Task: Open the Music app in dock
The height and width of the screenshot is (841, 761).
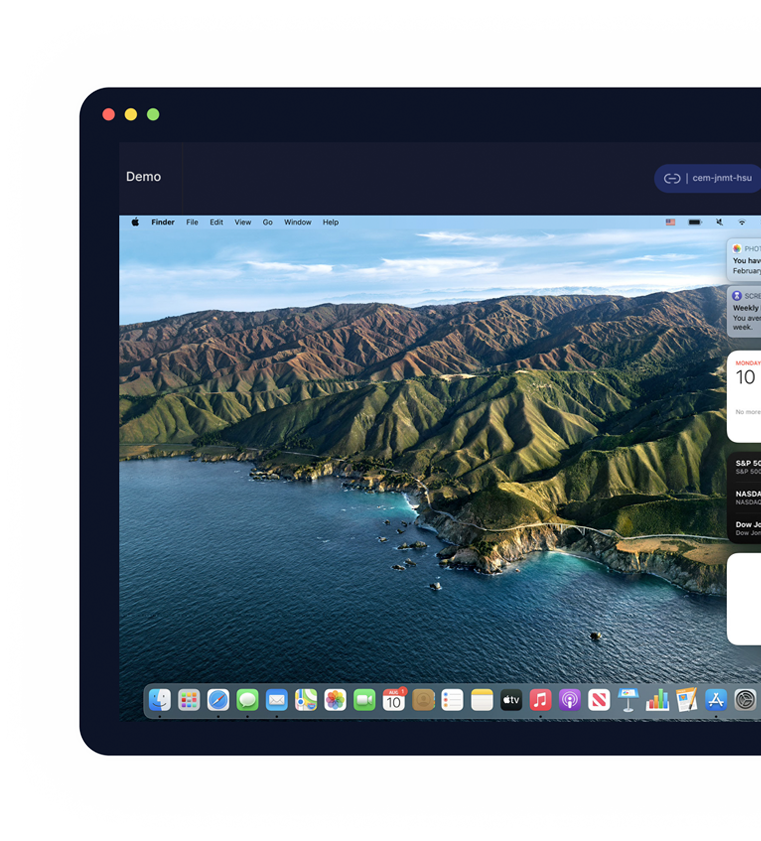Action: 540,700
